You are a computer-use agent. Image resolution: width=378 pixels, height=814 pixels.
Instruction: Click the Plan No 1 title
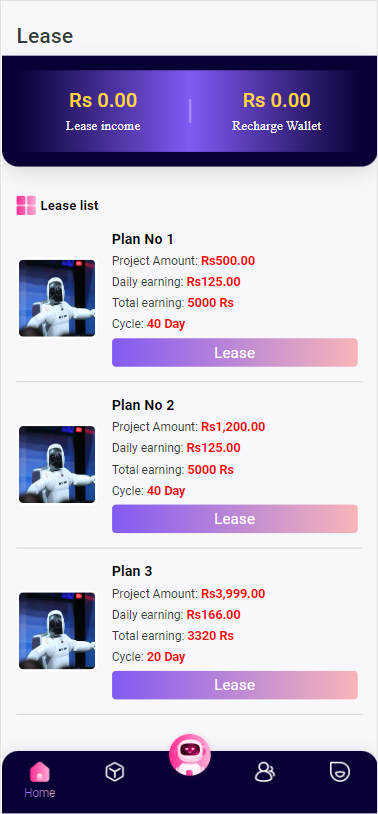point(142,239)
